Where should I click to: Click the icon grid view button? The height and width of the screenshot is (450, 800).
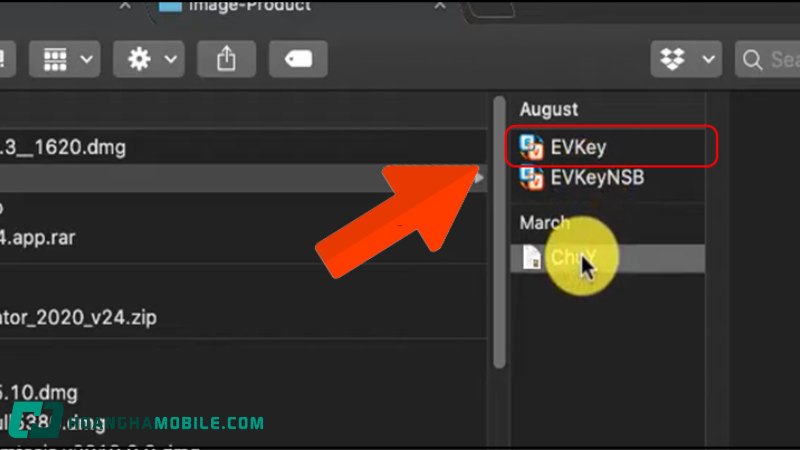click(x=55, y=59)
